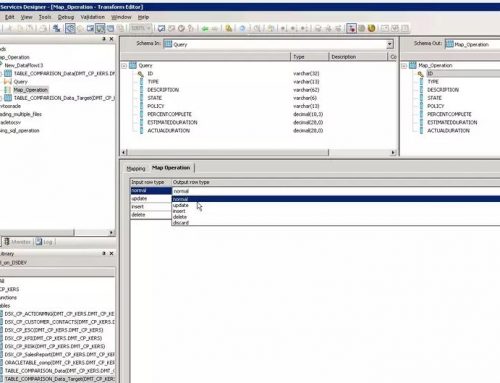This screenshot has width=500, height=383.
Task: Select New_DataFlow3 in the project tree
Action: 24,65
